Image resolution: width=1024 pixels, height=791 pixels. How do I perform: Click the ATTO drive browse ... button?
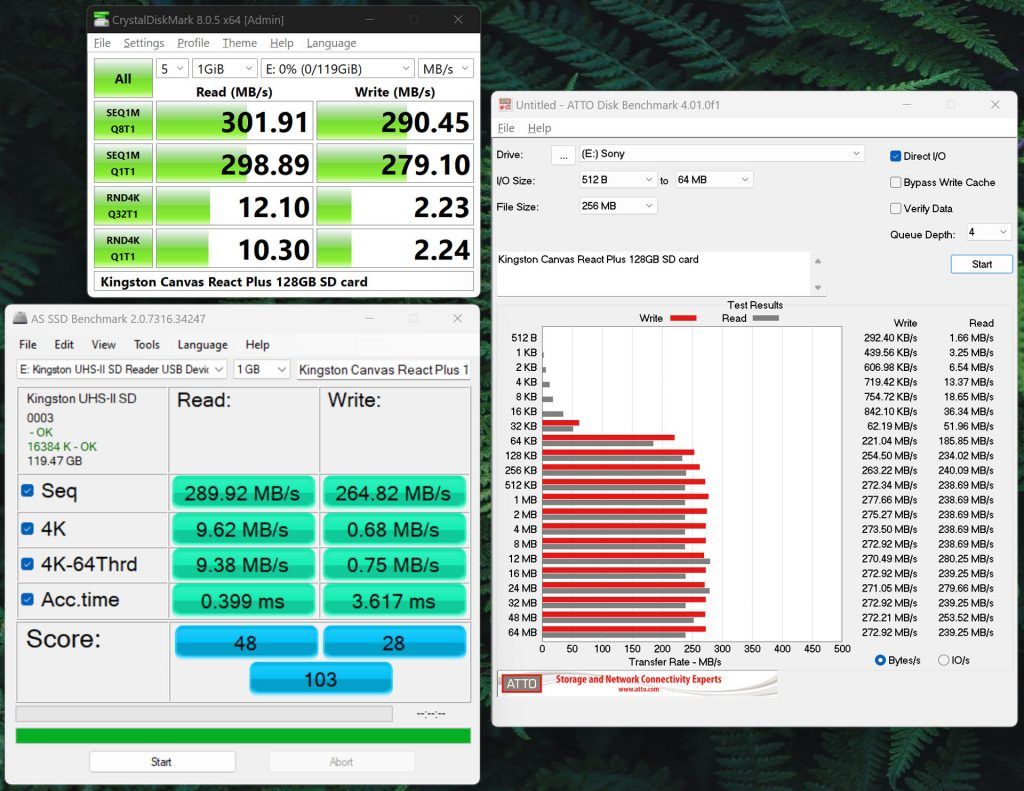(x=563, y=155)
